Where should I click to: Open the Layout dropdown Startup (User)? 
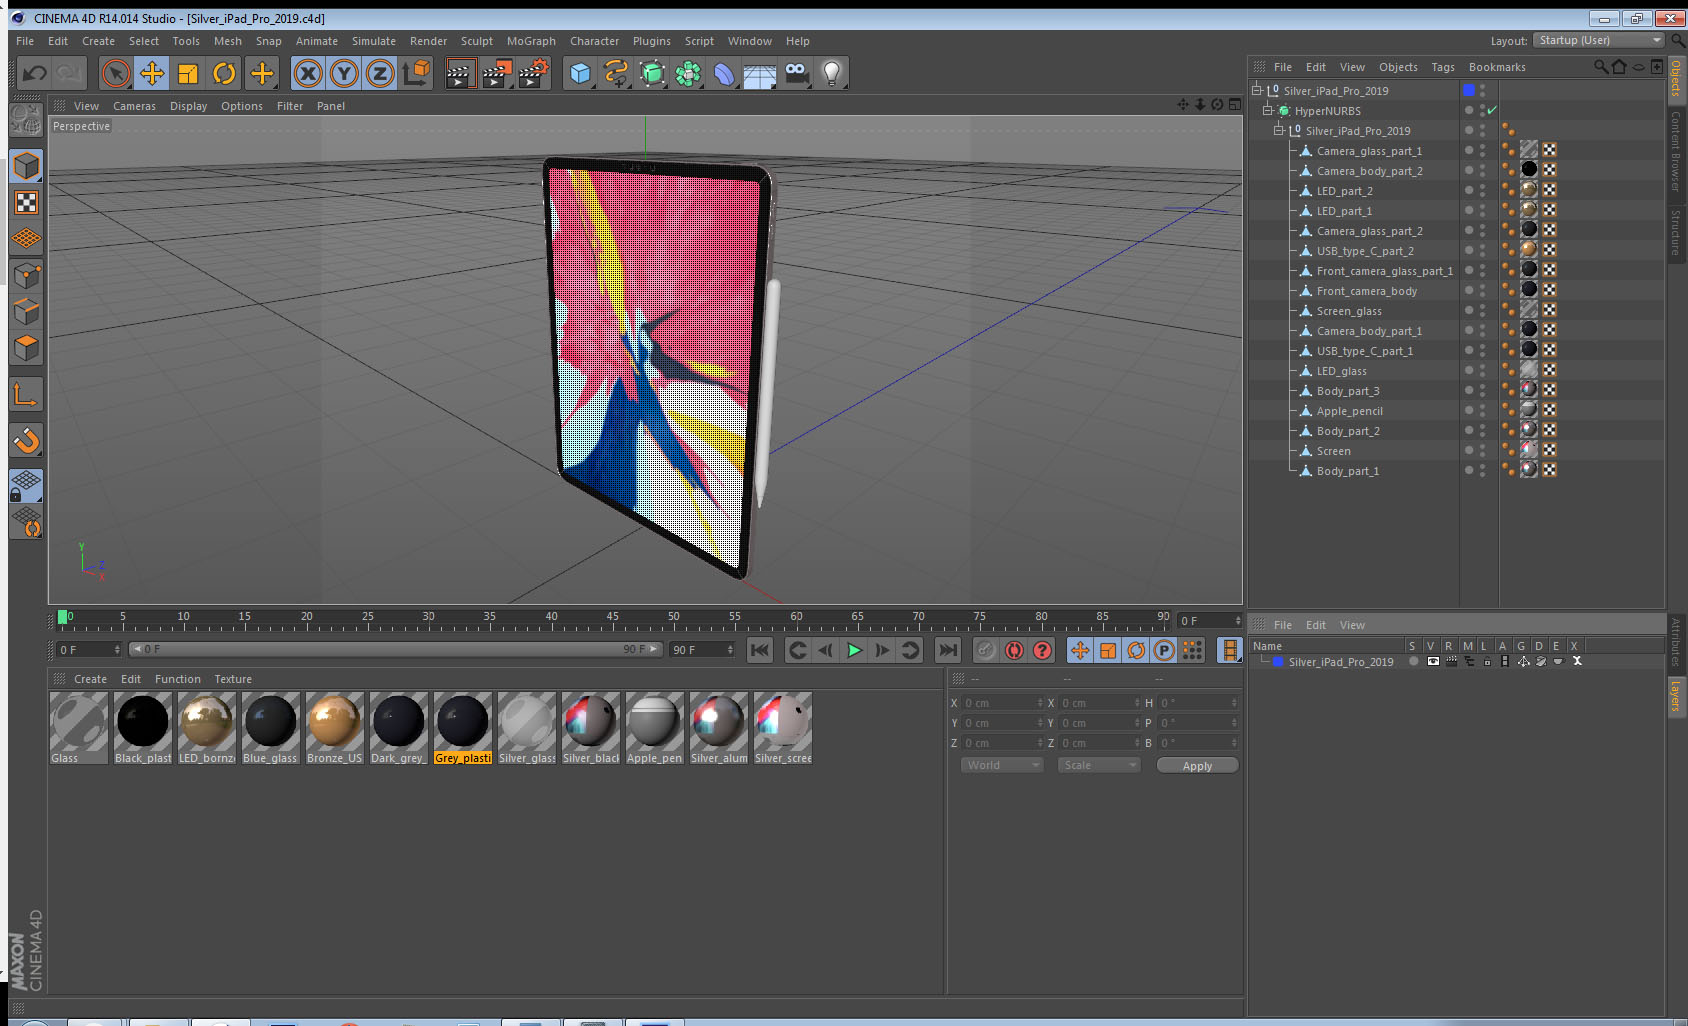point(1599,40)
